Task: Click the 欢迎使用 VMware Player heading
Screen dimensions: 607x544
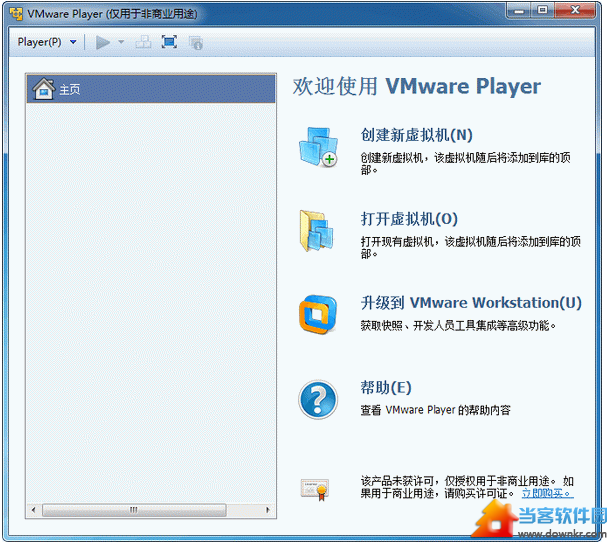Action: click(x=417, y=86)
